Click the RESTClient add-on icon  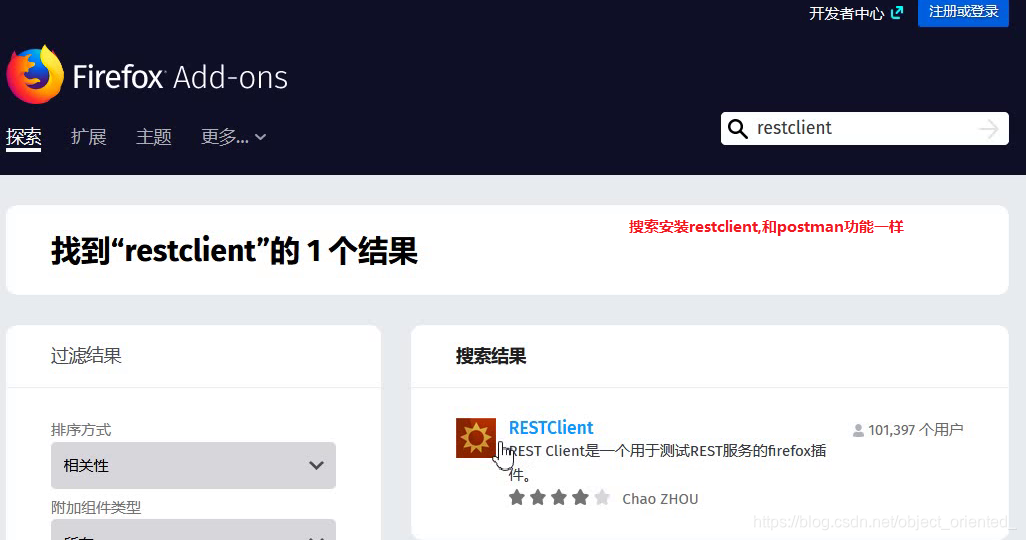(x=476, y=438)
